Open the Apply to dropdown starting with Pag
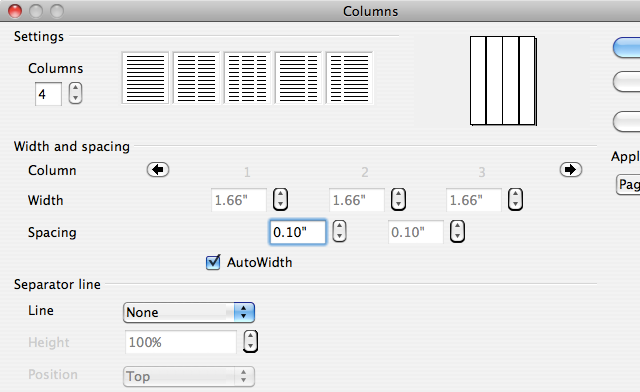This screenshot has height=392, width=640. (628, 185)
